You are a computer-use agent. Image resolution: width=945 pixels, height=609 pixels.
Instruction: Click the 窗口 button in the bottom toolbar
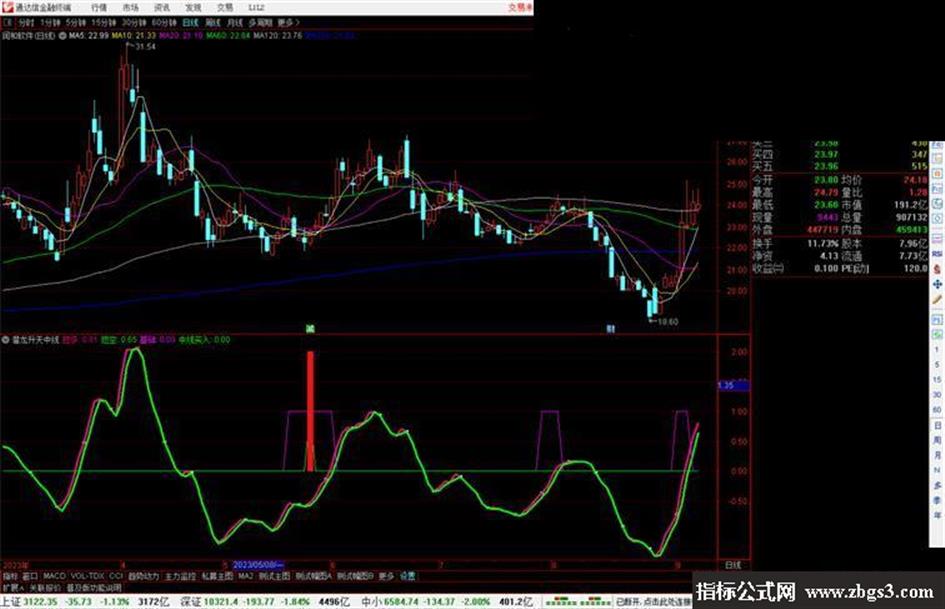coord(30,576)
